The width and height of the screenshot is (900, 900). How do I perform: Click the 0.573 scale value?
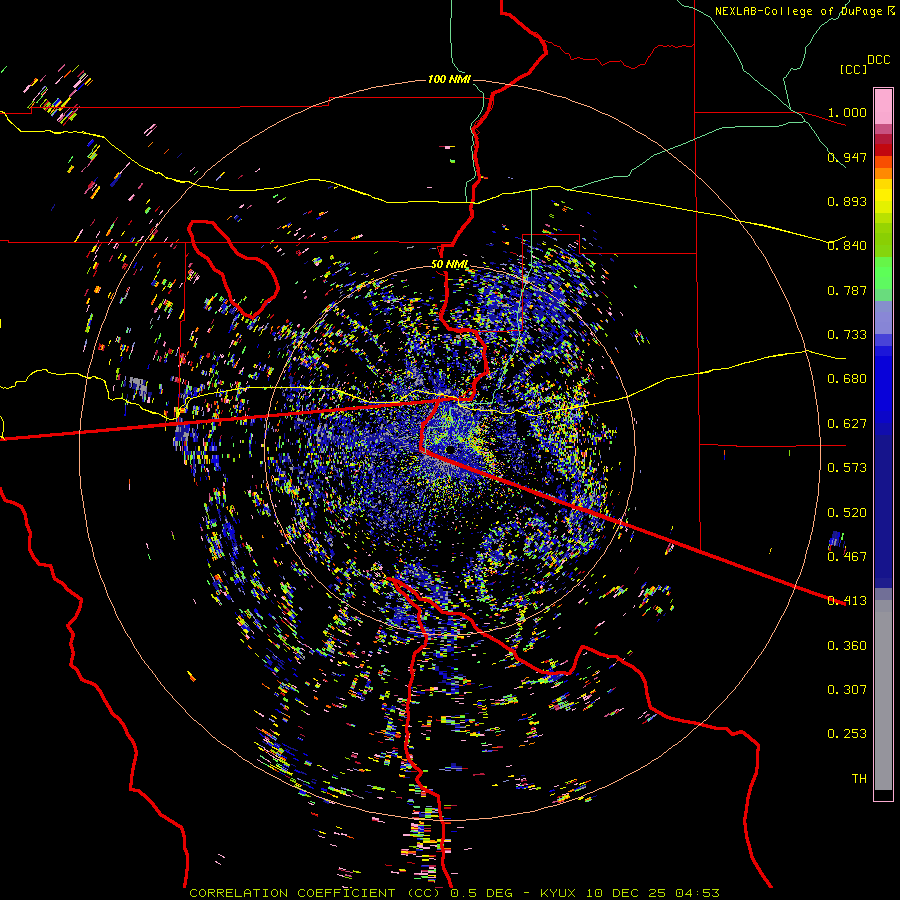tap(847, 468)
